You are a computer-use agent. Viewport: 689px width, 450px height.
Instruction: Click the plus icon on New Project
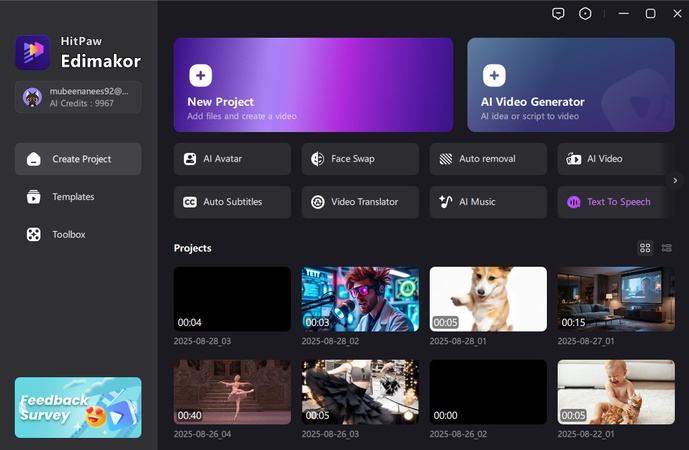click(200, 75)
